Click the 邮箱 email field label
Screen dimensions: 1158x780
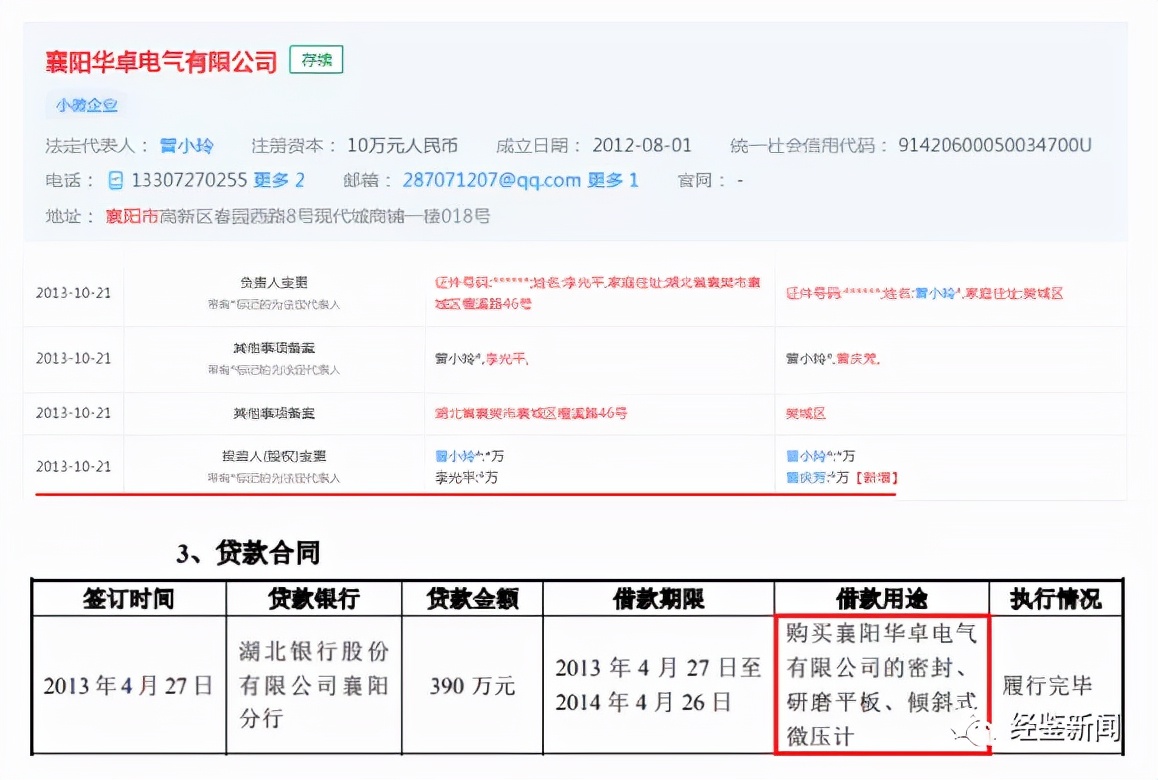[358, 180]
